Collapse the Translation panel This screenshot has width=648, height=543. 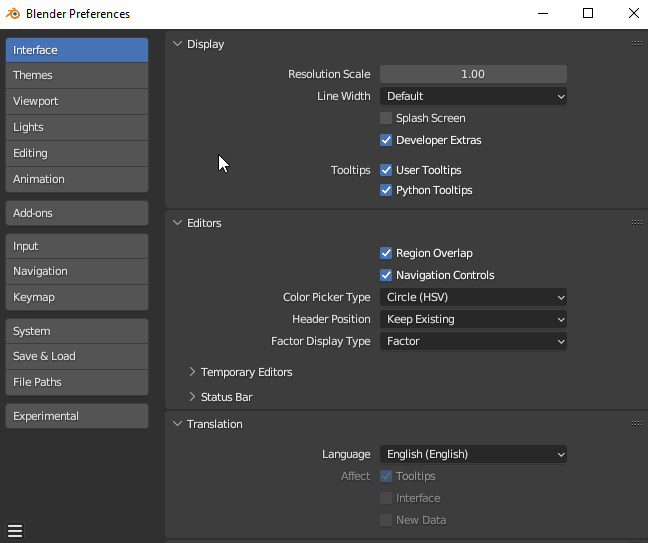[x=177, y=424]
